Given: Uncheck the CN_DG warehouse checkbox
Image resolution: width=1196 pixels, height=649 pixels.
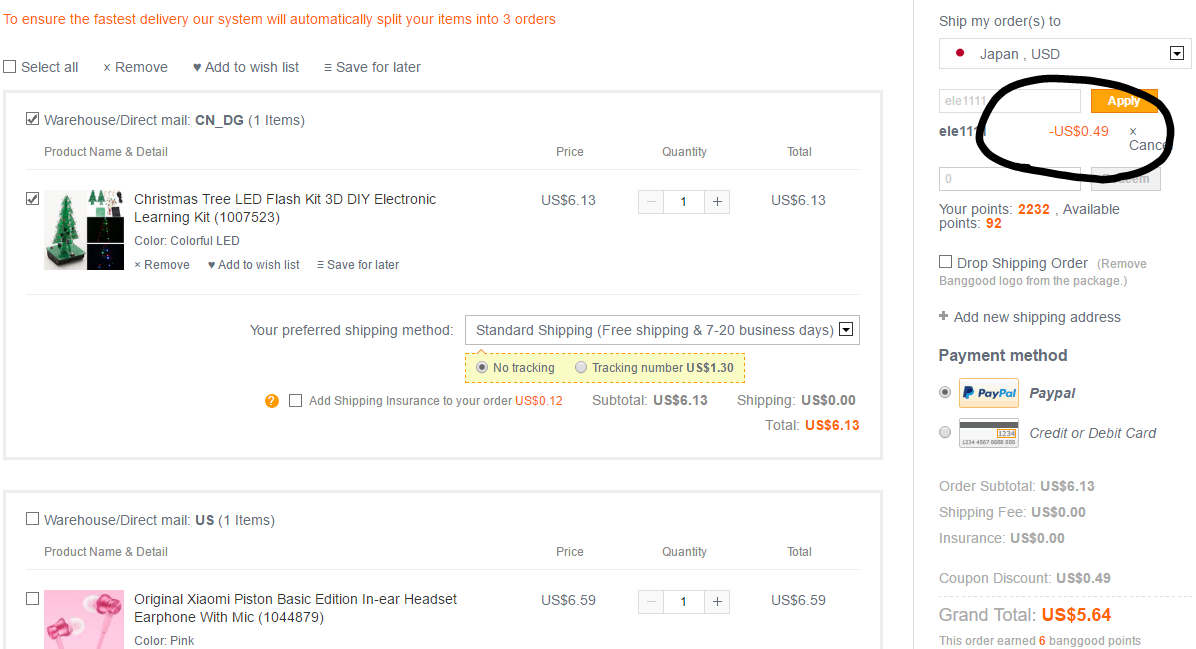Looking at the screenshot, I should click(32, 119).
